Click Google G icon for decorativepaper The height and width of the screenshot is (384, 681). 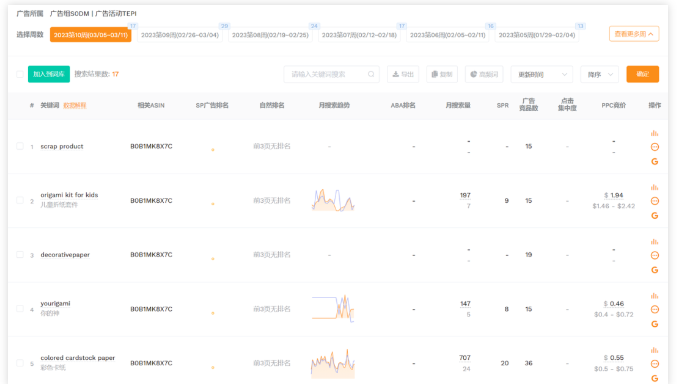click(x=655, y=270)
